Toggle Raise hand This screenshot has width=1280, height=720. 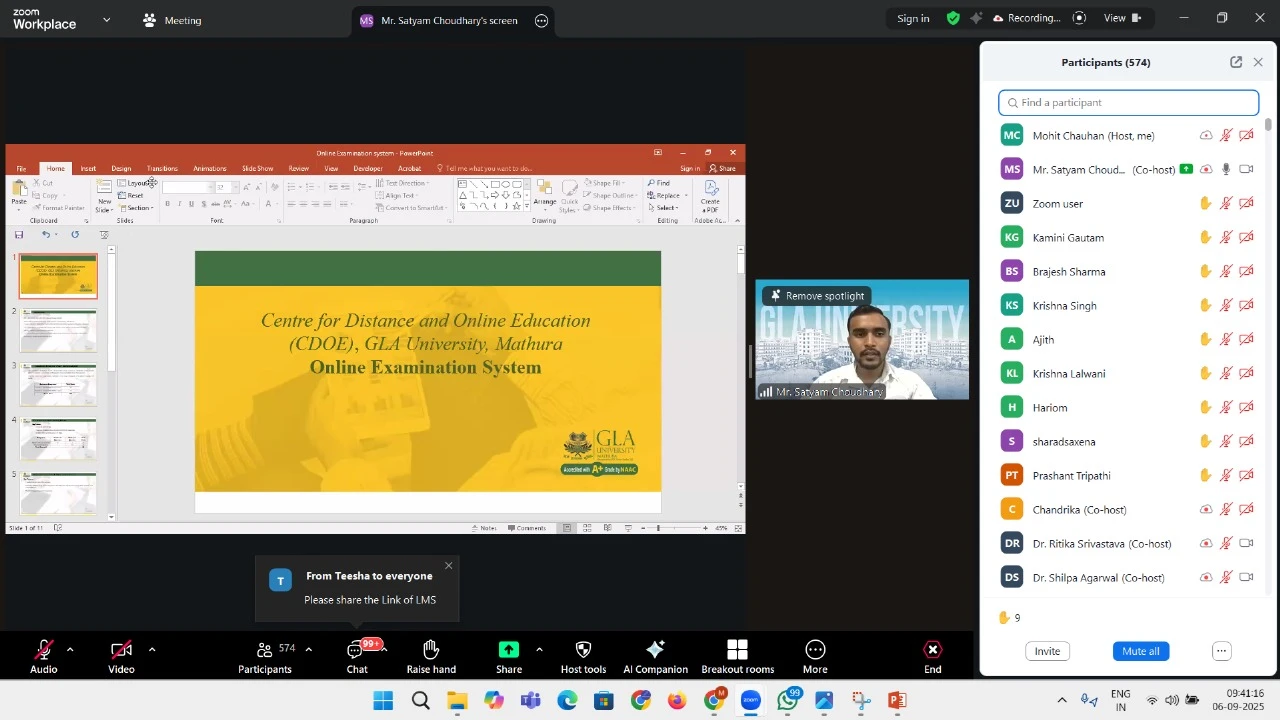(x=431, y=656)
